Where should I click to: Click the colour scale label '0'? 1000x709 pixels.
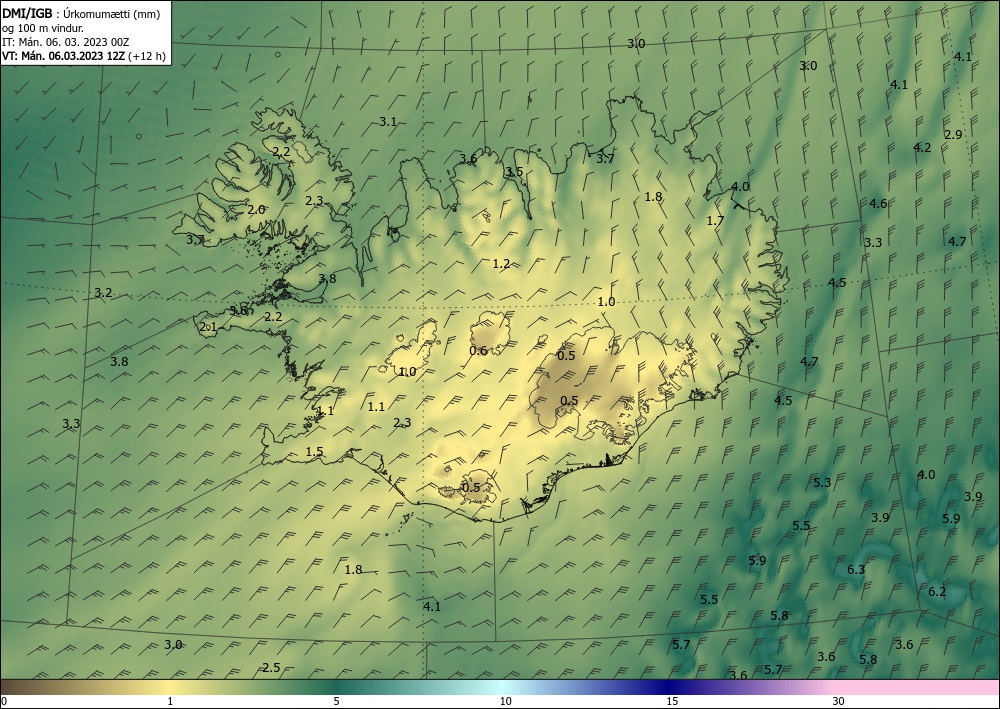click(x=4, y=701)
